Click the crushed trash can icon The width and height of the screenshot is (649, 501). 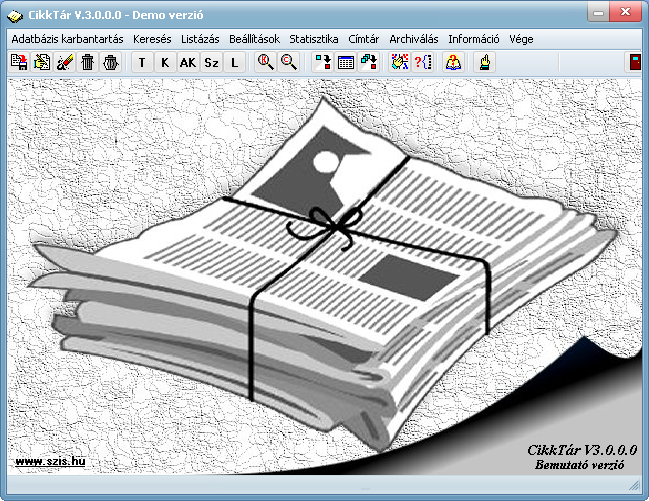(111, 63)
